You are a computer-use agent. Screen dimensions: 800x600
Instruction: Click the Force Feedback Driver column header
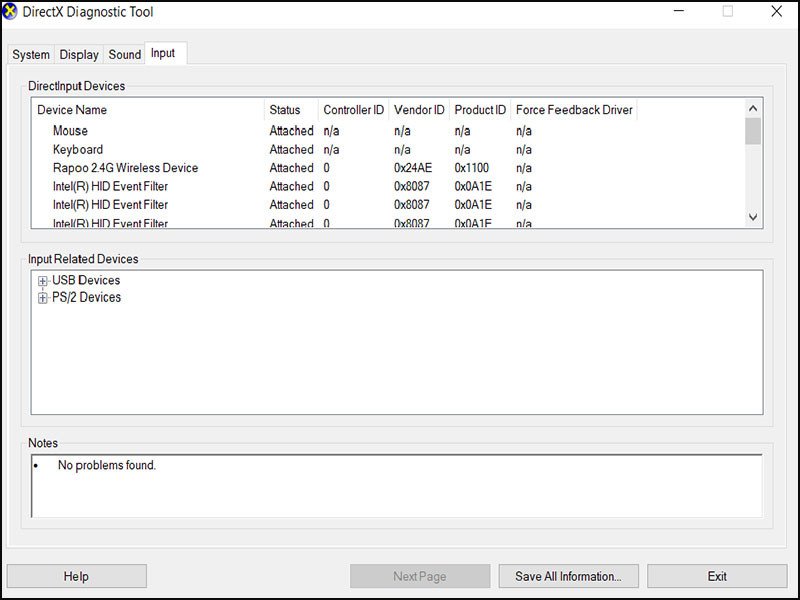click(573, 110)
